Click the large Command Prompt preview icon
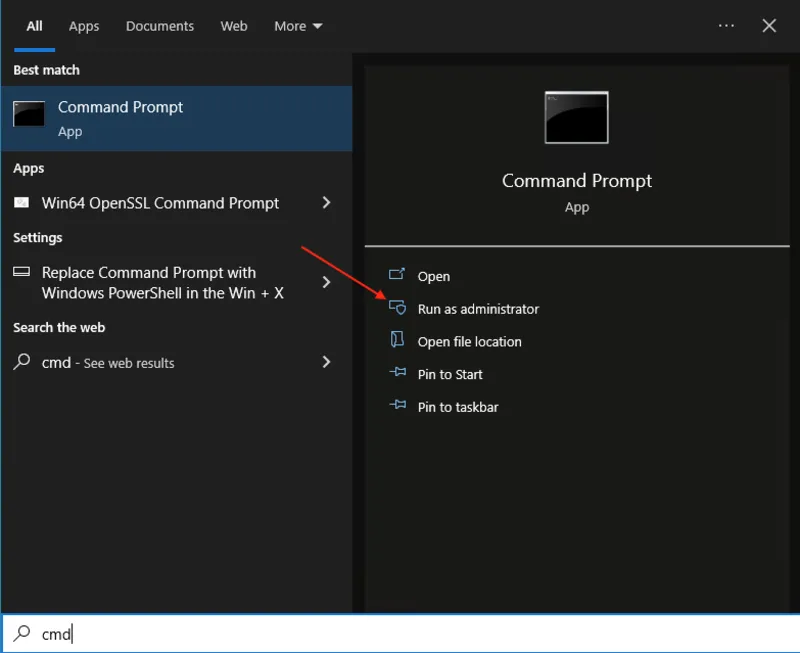Viewport: 800px width, 653px height. pos(577,117)
